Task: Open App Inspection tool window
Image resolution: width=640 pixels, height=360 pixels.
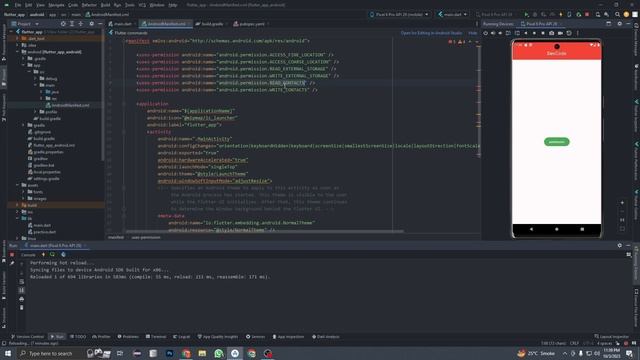Action: click(288, 337)
